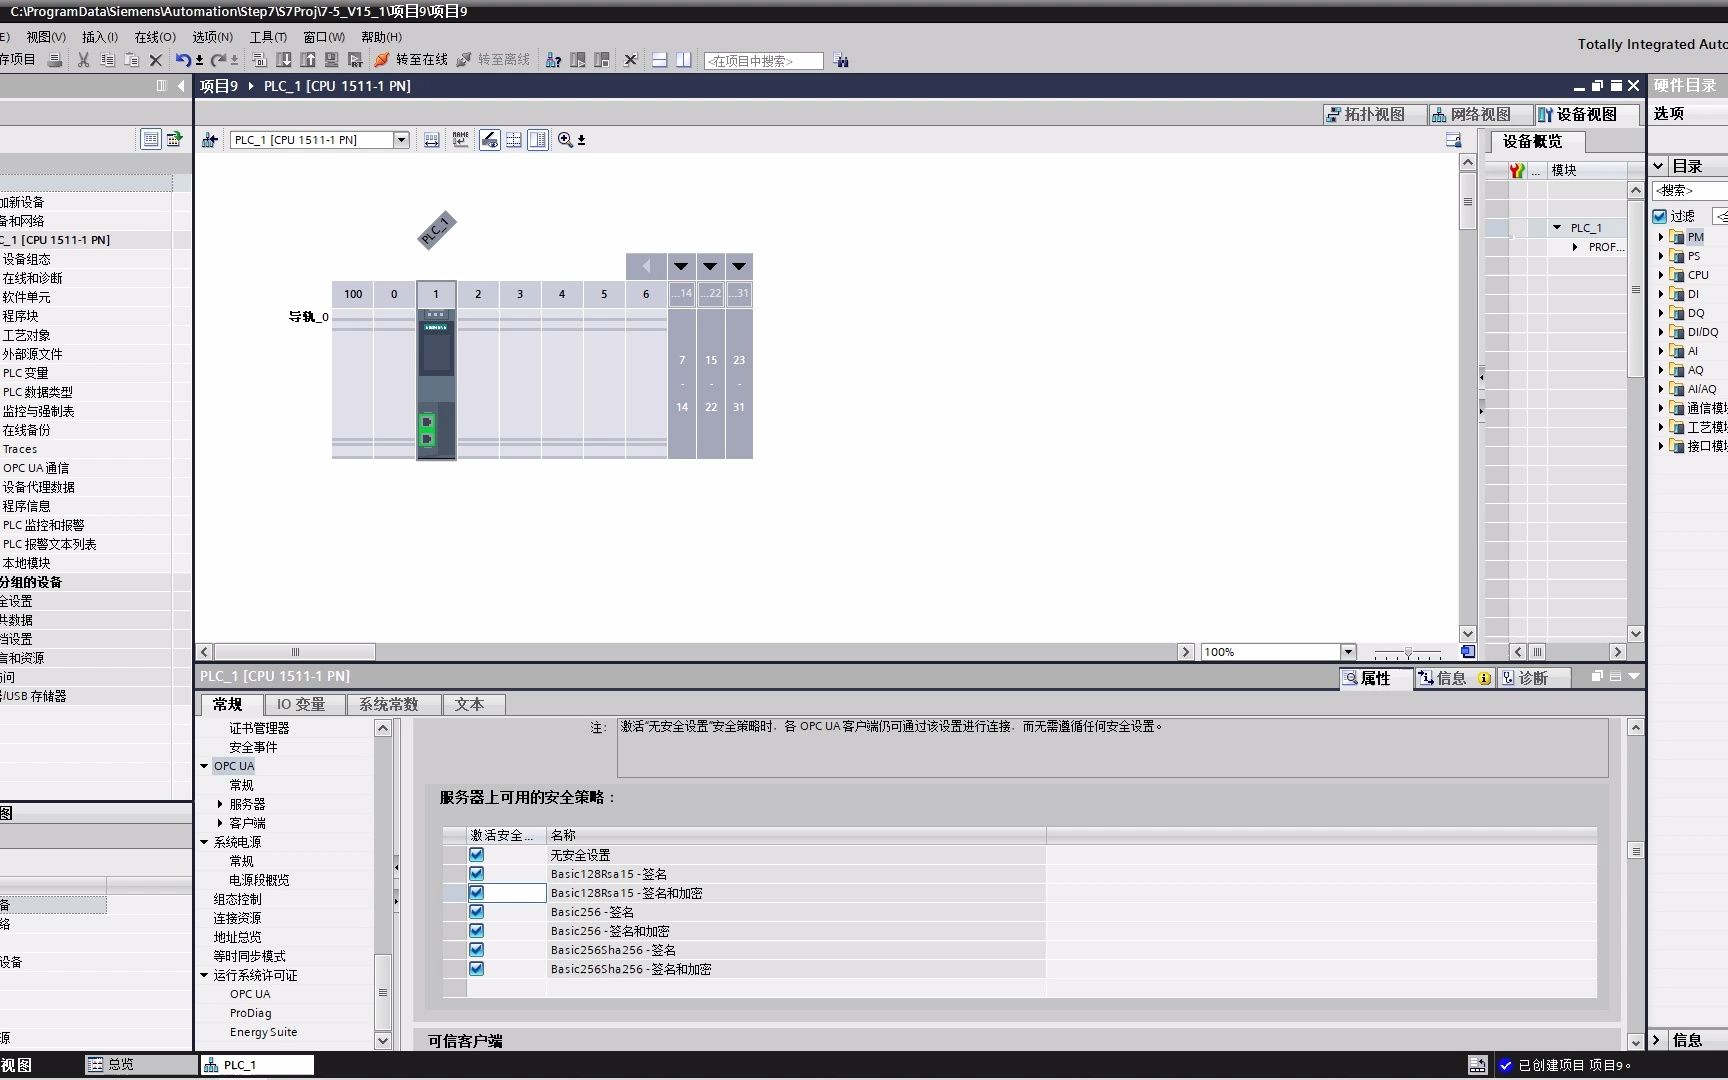Click the Stop CPU toolbar icon
This screenshot has width=1728, height=1080.
[602, 60]
